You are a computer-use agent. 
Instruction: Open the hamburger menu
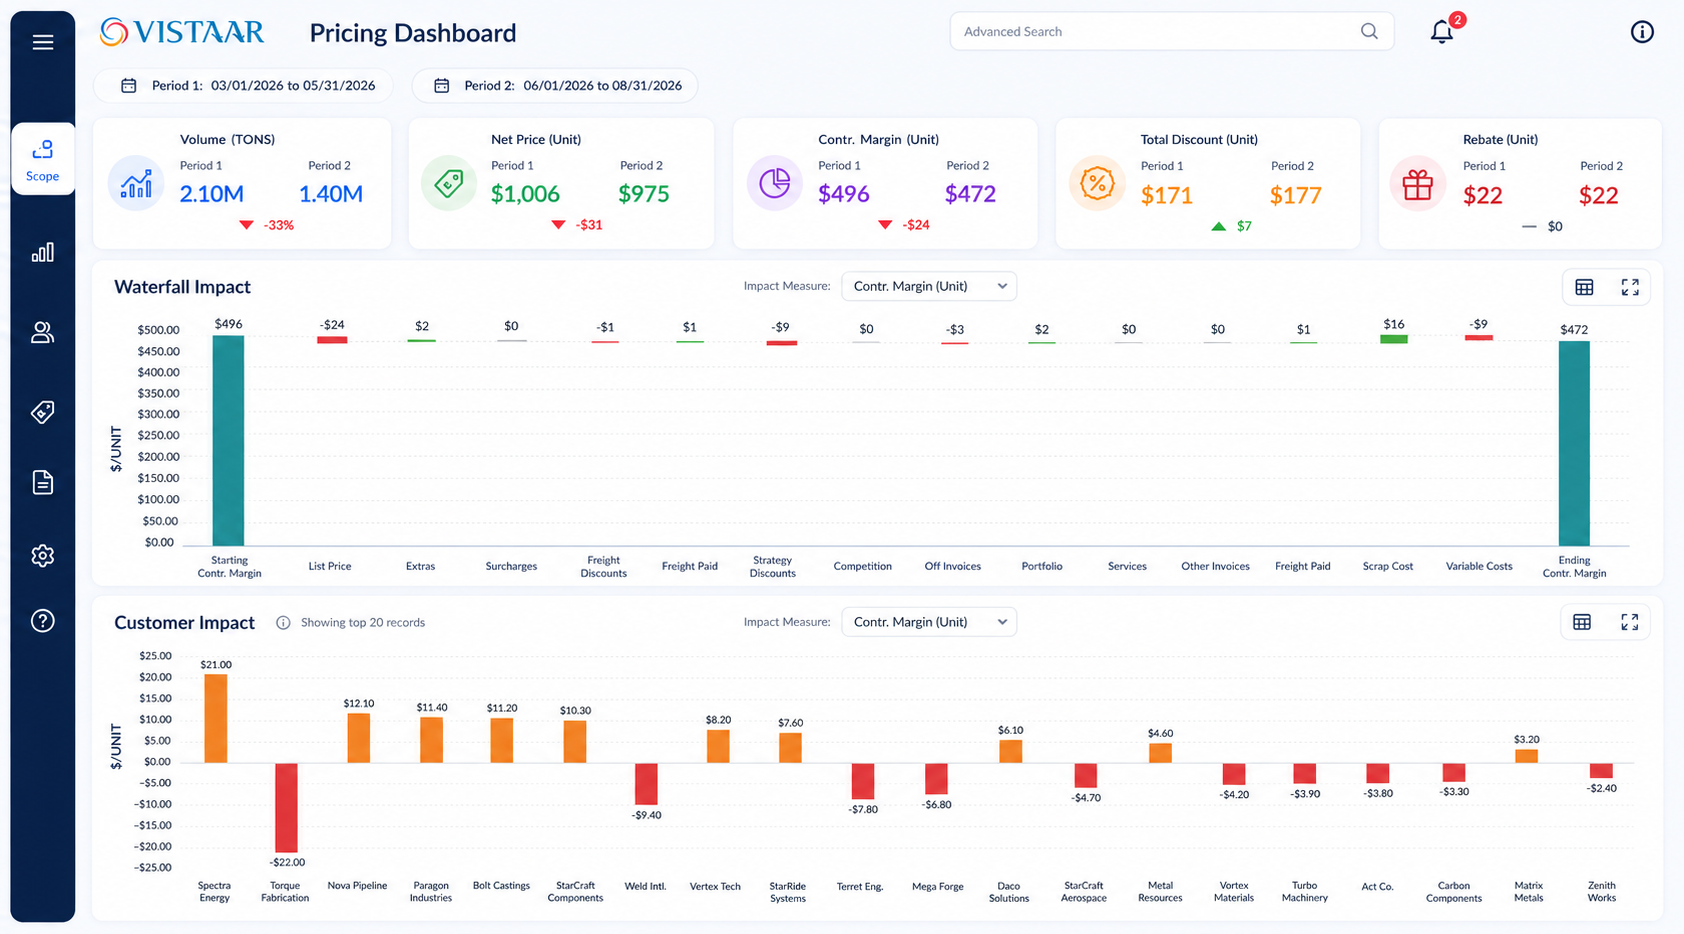point(42,42)
